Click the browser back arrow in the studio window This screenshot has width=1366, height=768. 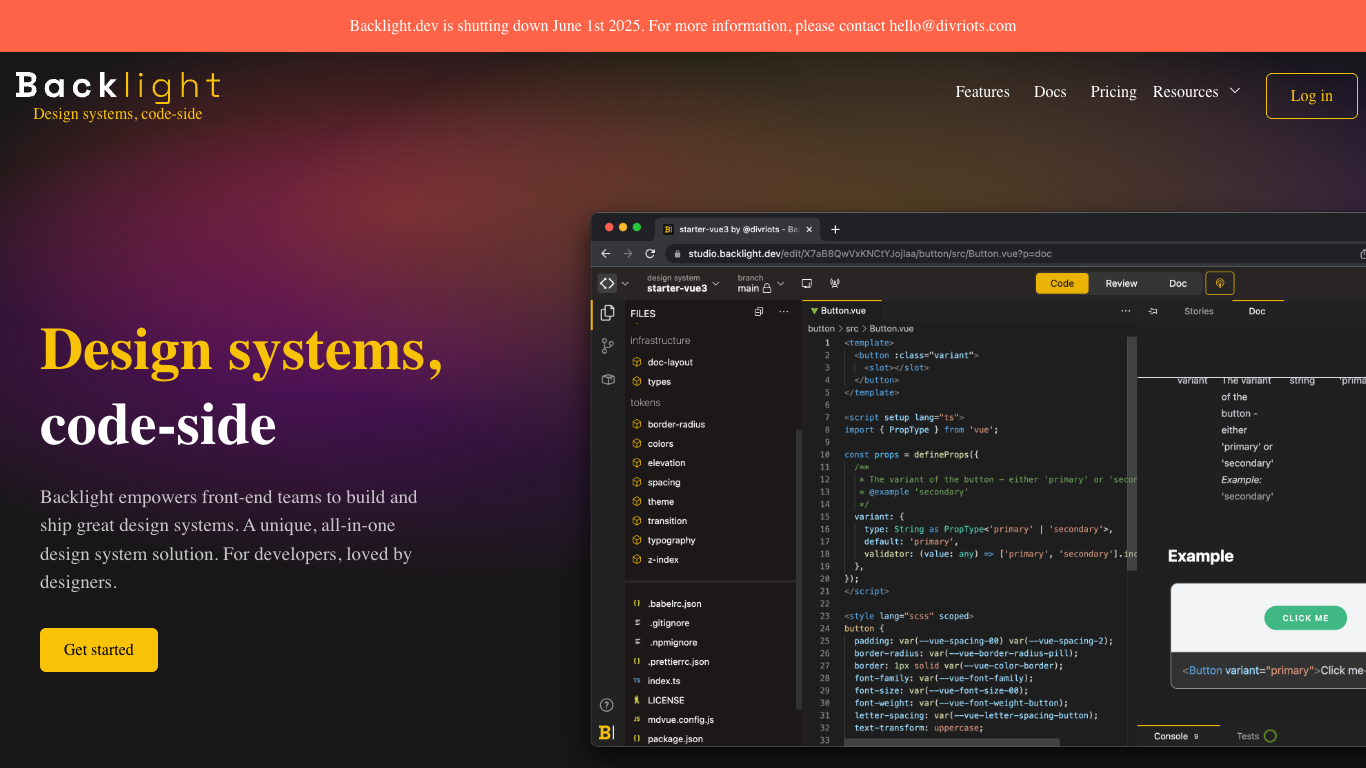tap(605, 254)
